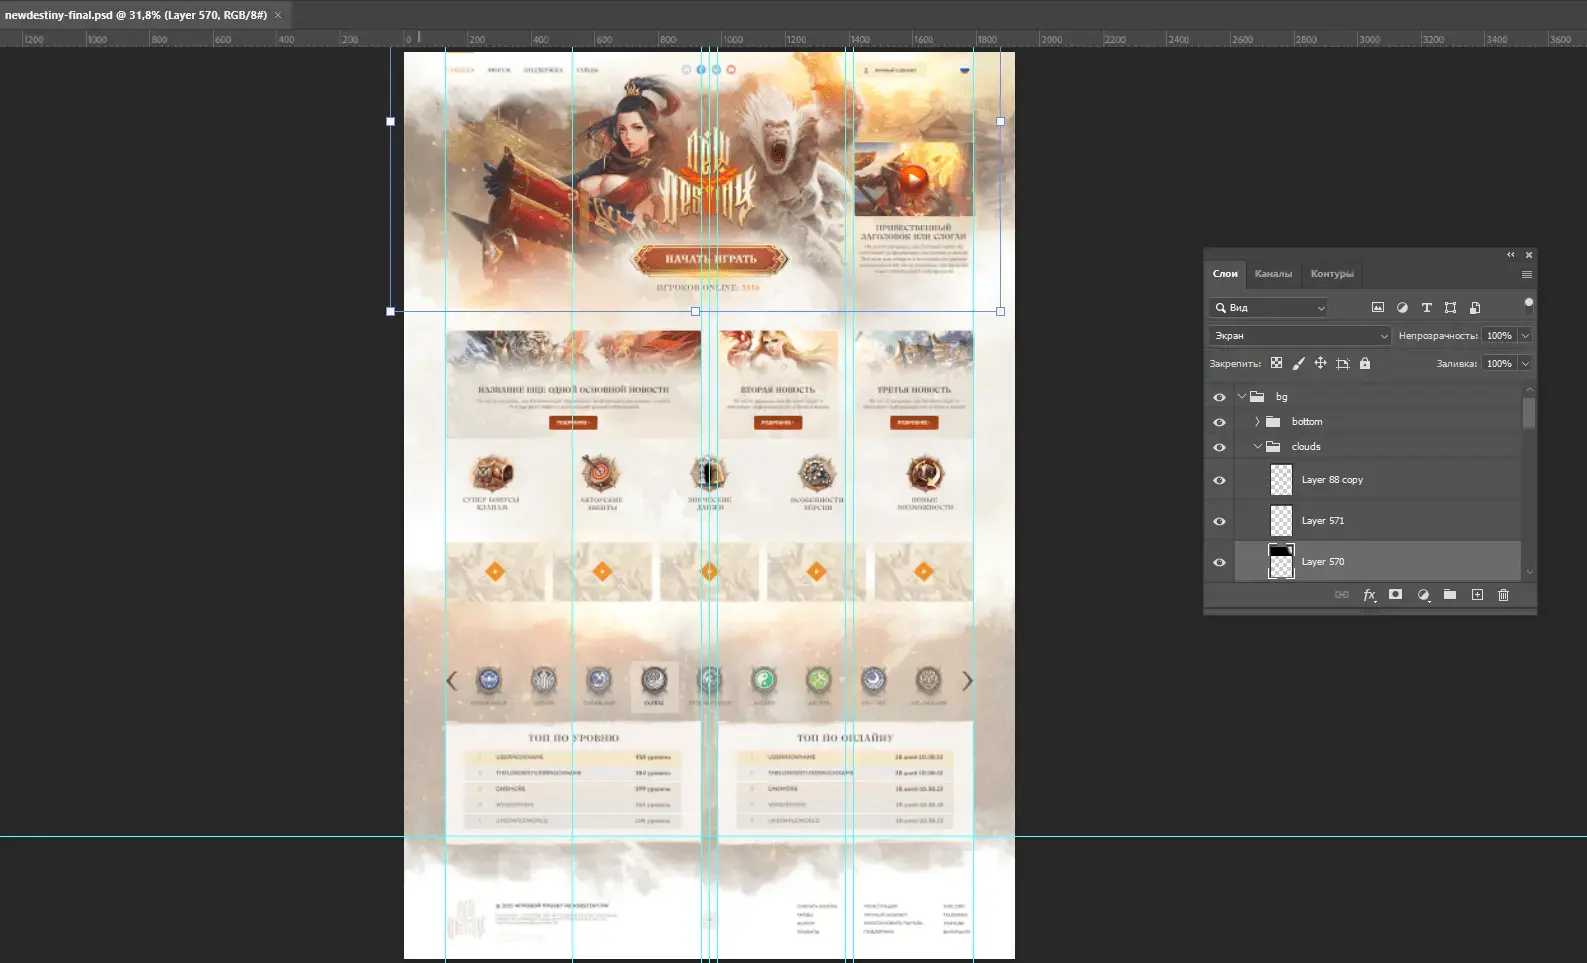The width and height of the screenshot is (1587, 963).
Task: Open the Экран blend mode dropdown
Action: pyautogui.click(x=1299, y=336)
